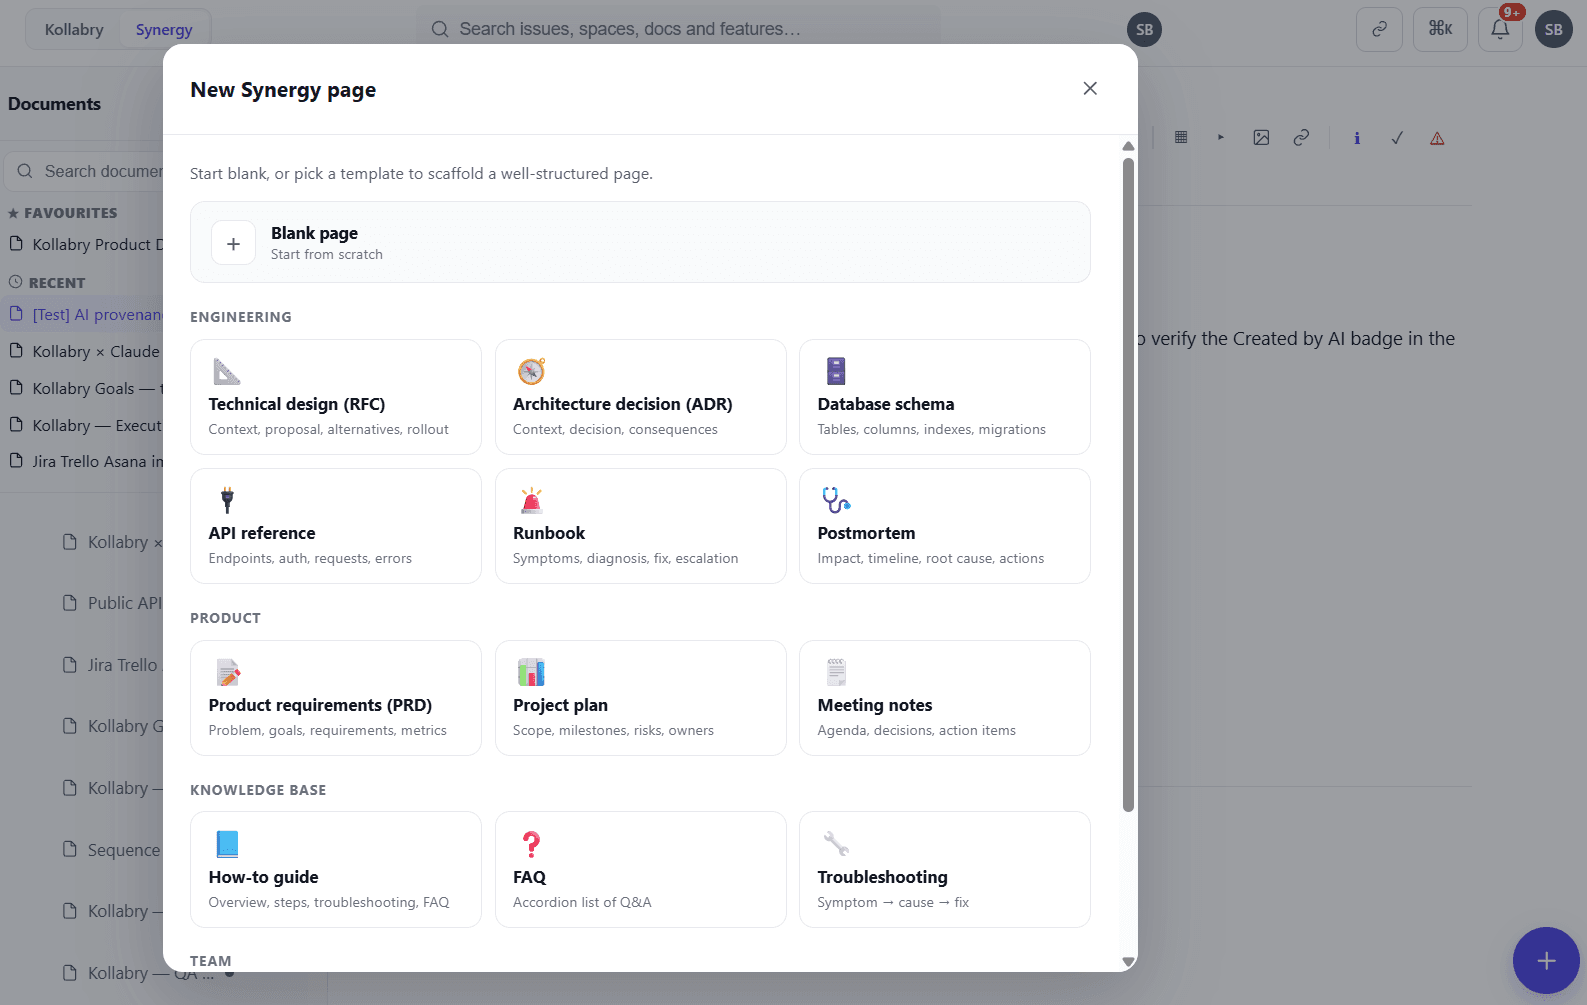
Task: Open the Public API document
Action: (112, 603)
